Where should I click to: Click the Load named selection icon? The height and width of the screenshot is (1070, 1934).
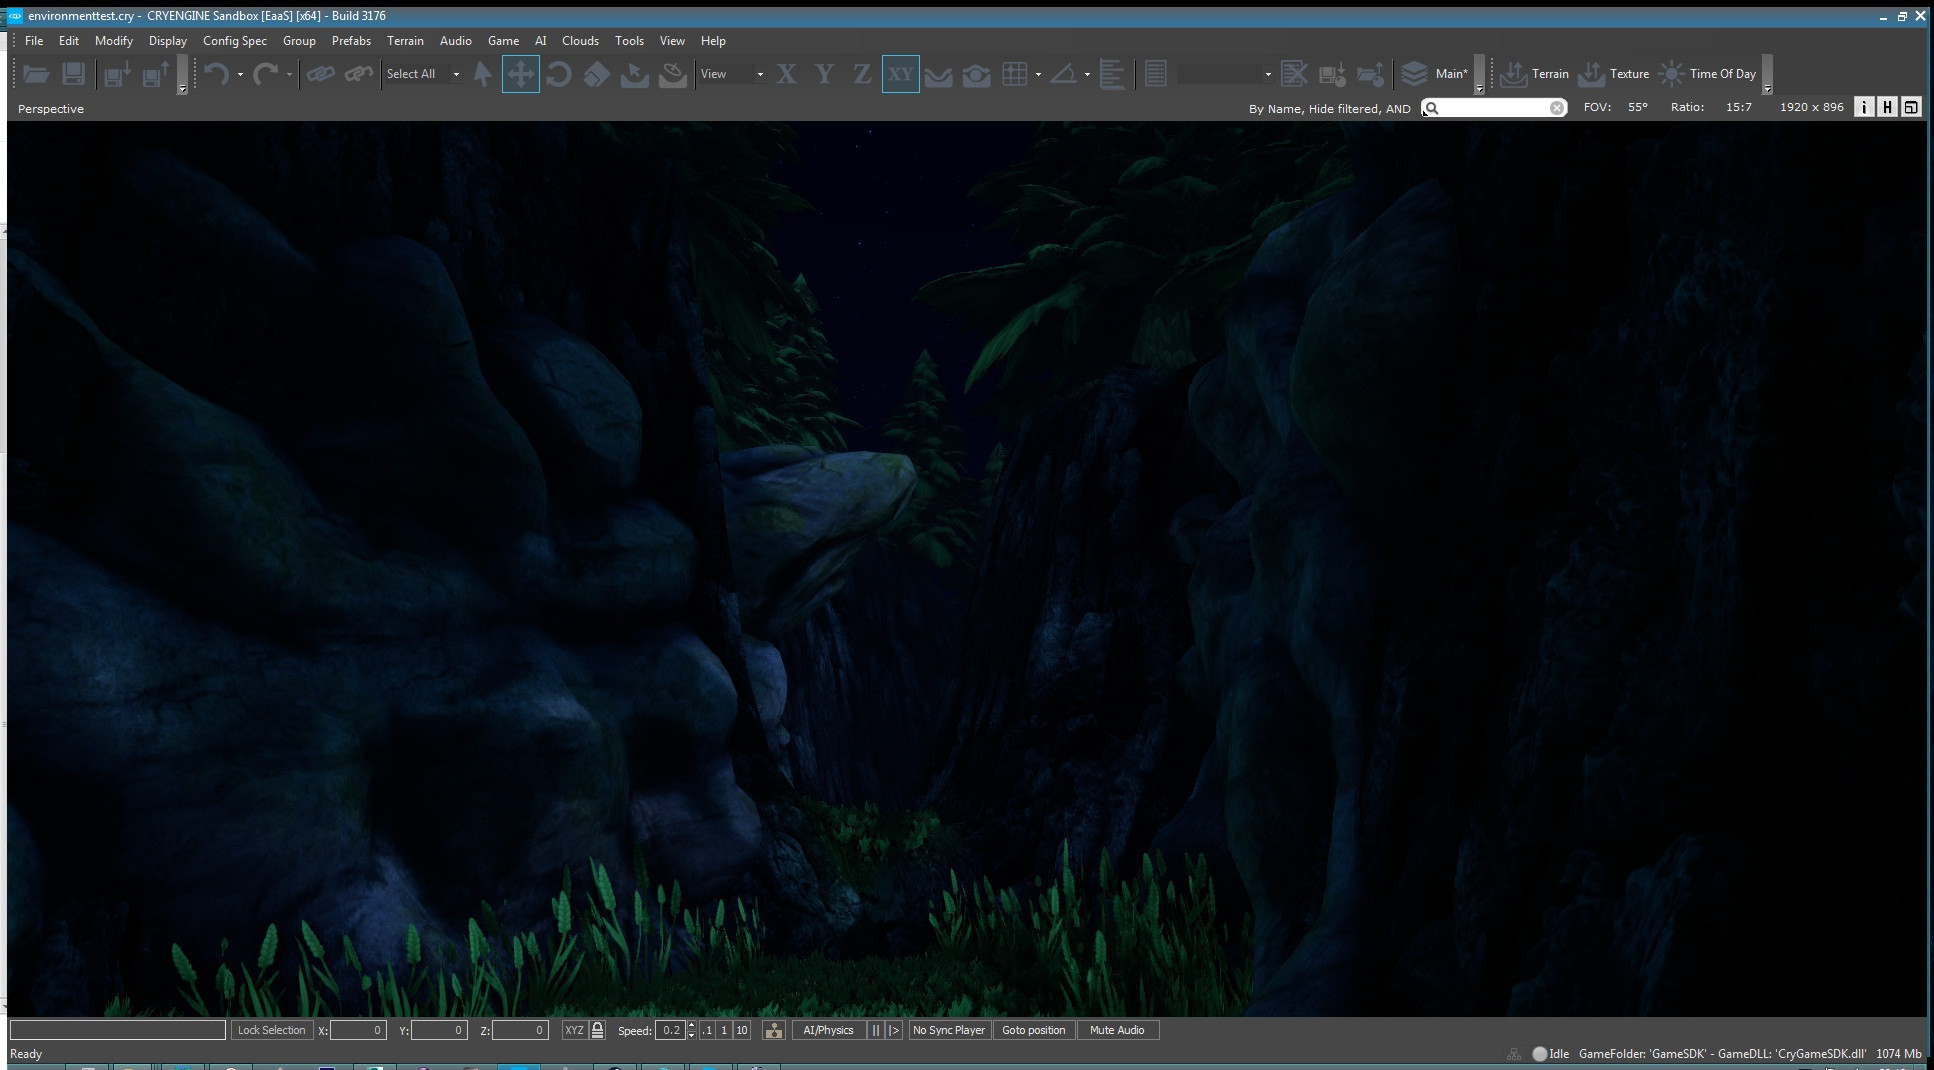coord(1370,74)
